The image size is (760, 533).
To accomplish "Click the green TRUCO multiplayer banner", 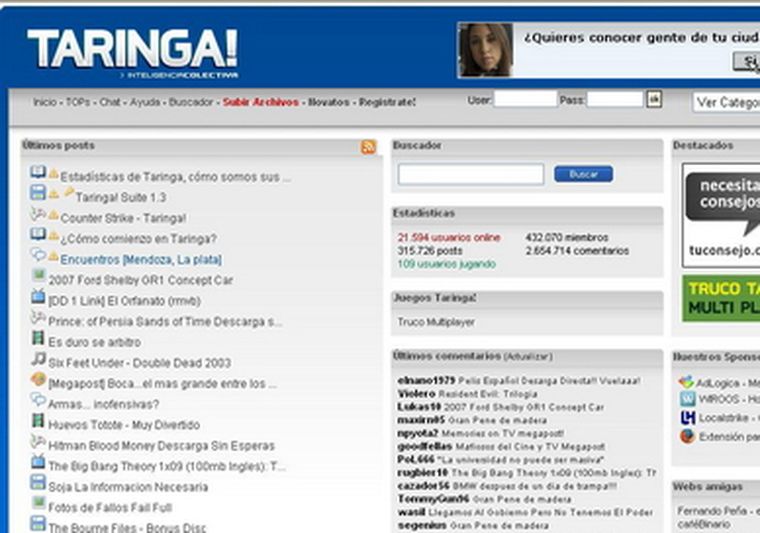I will (721, 298).
